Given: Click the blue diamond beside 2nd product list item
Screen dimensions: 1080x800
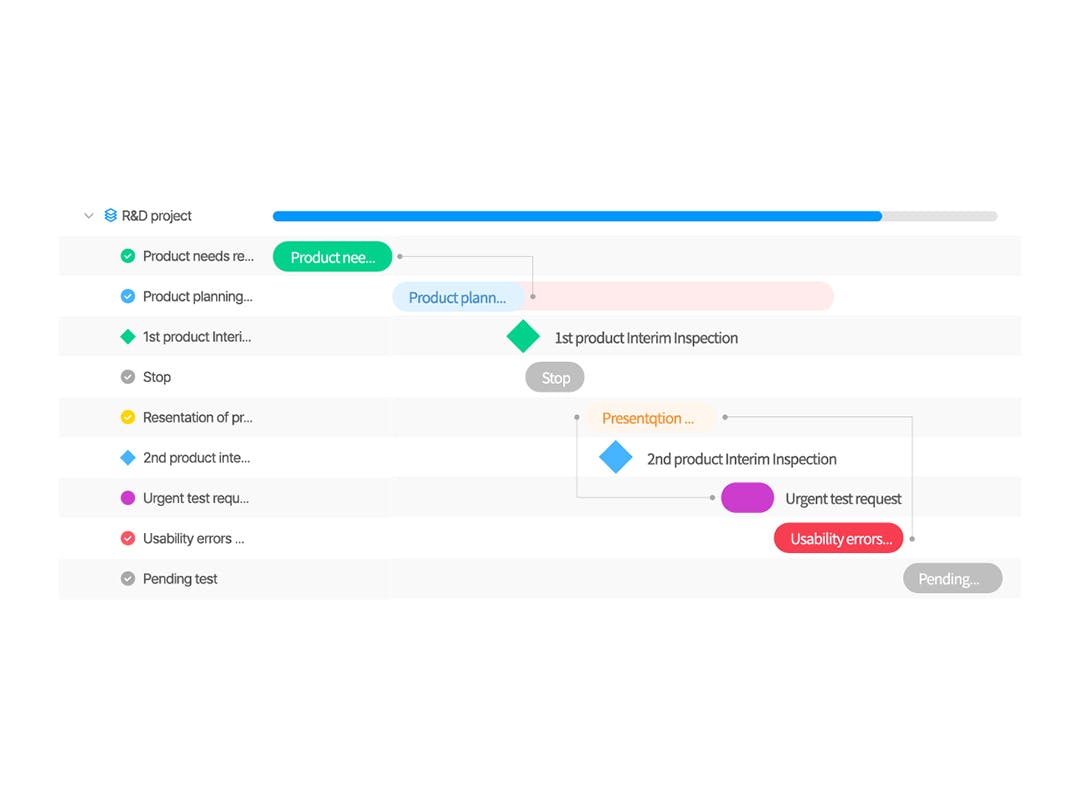Looking at the screenshot, I should [x=128, y=458].
